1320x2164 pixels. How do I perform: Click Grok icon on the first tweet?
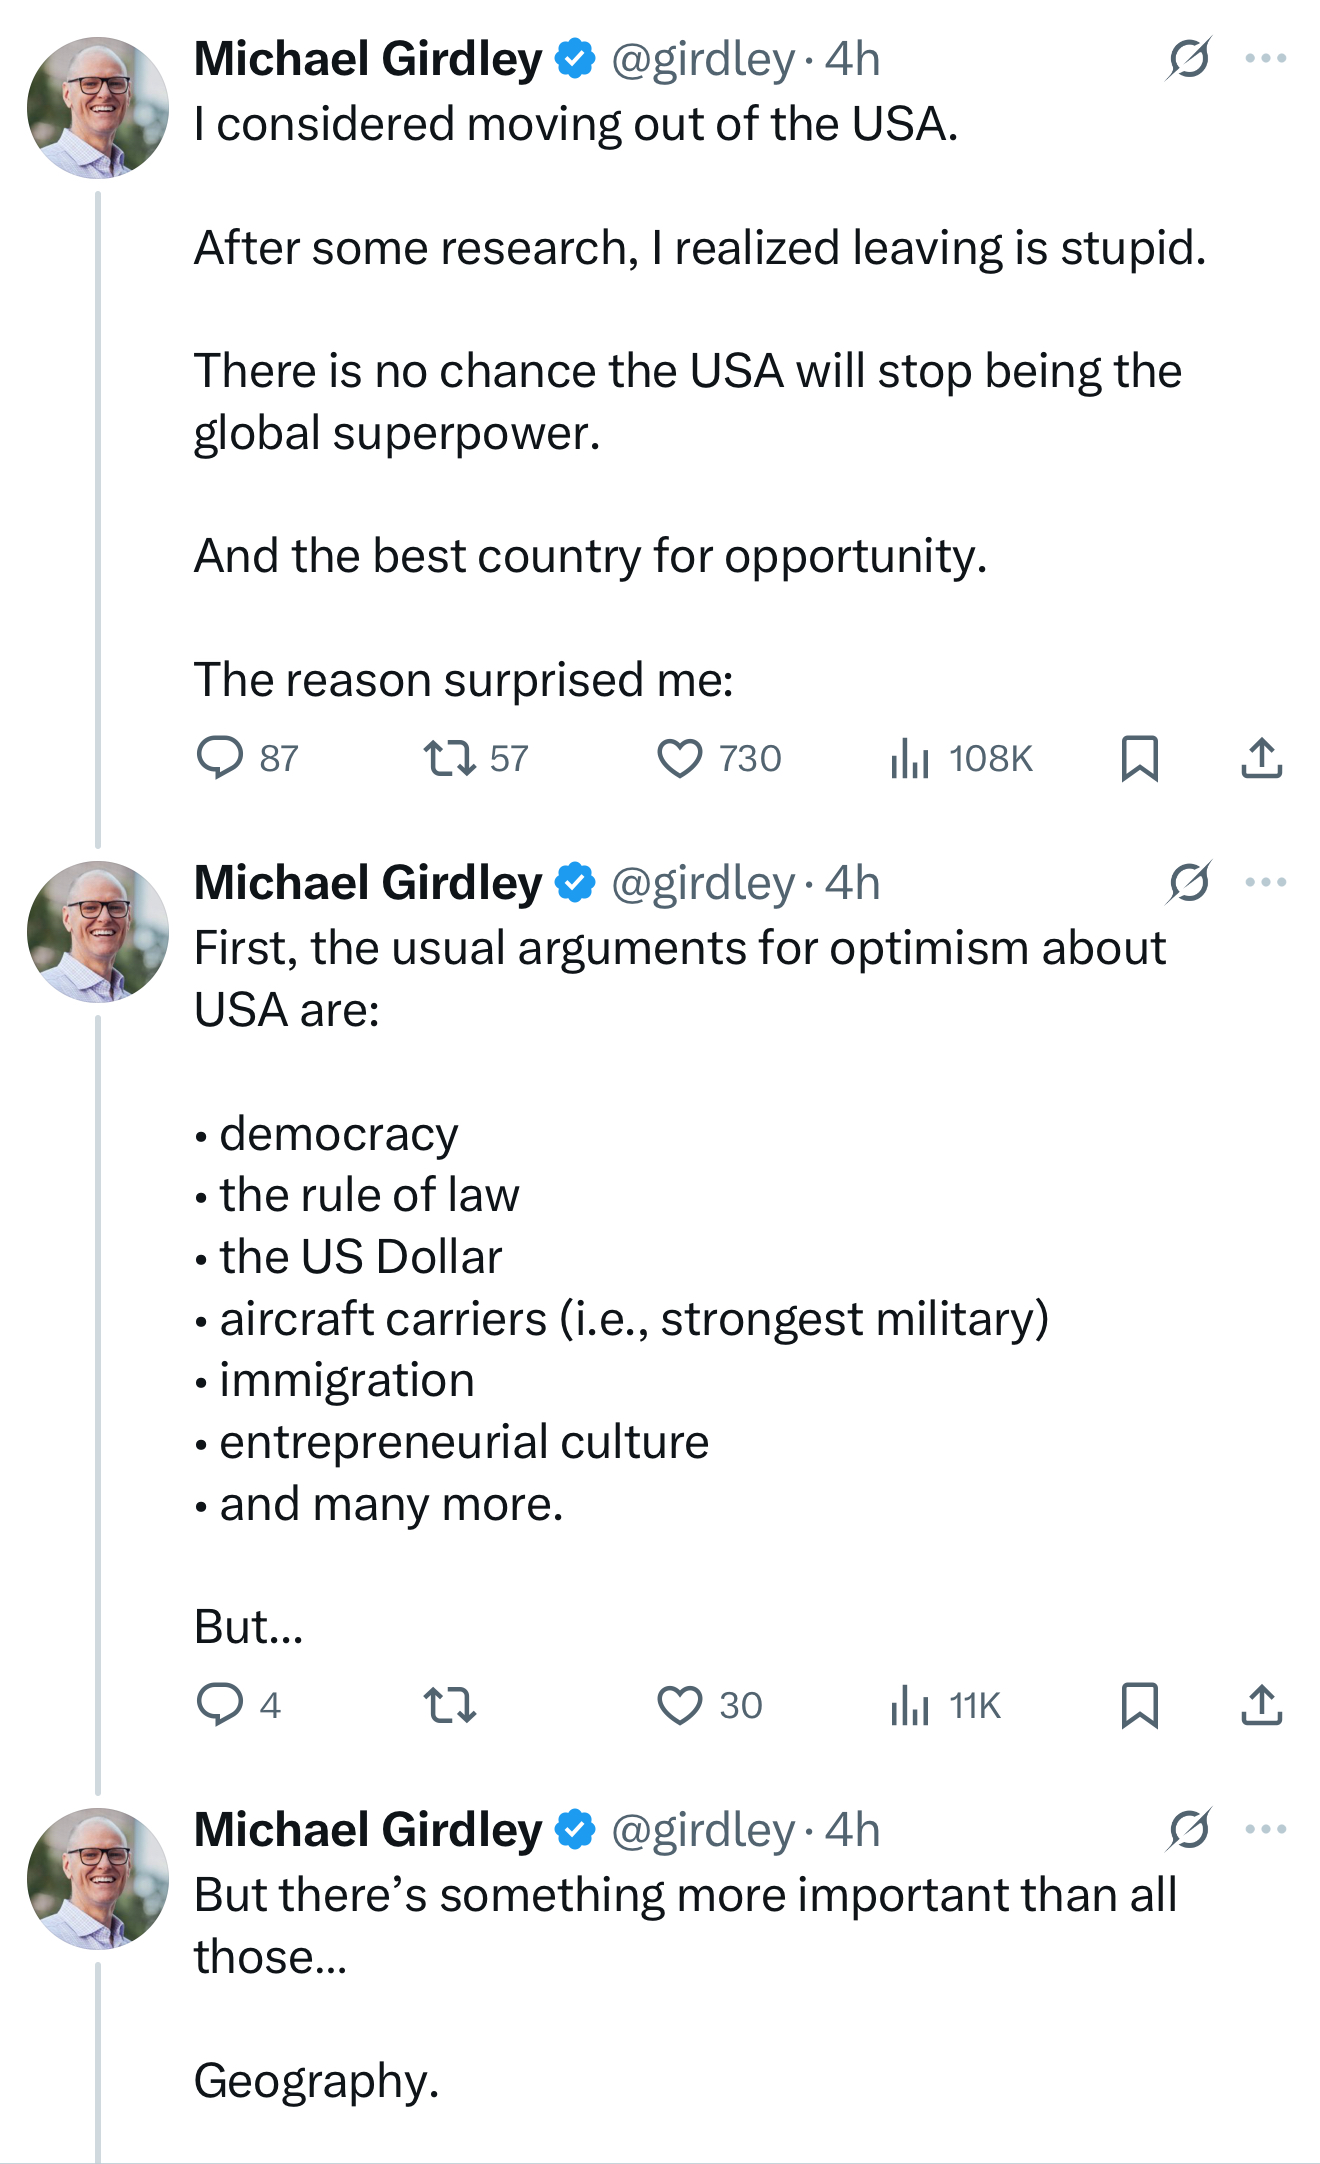[x=1189, y=59]
